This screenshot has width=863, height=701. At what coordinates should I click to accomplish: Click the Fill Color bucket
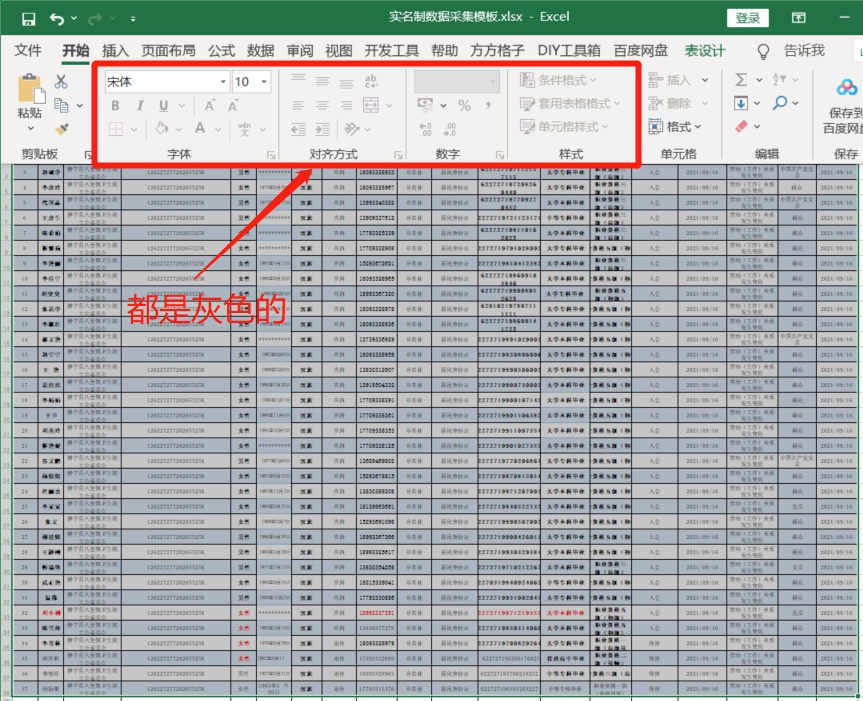(161, 129)
